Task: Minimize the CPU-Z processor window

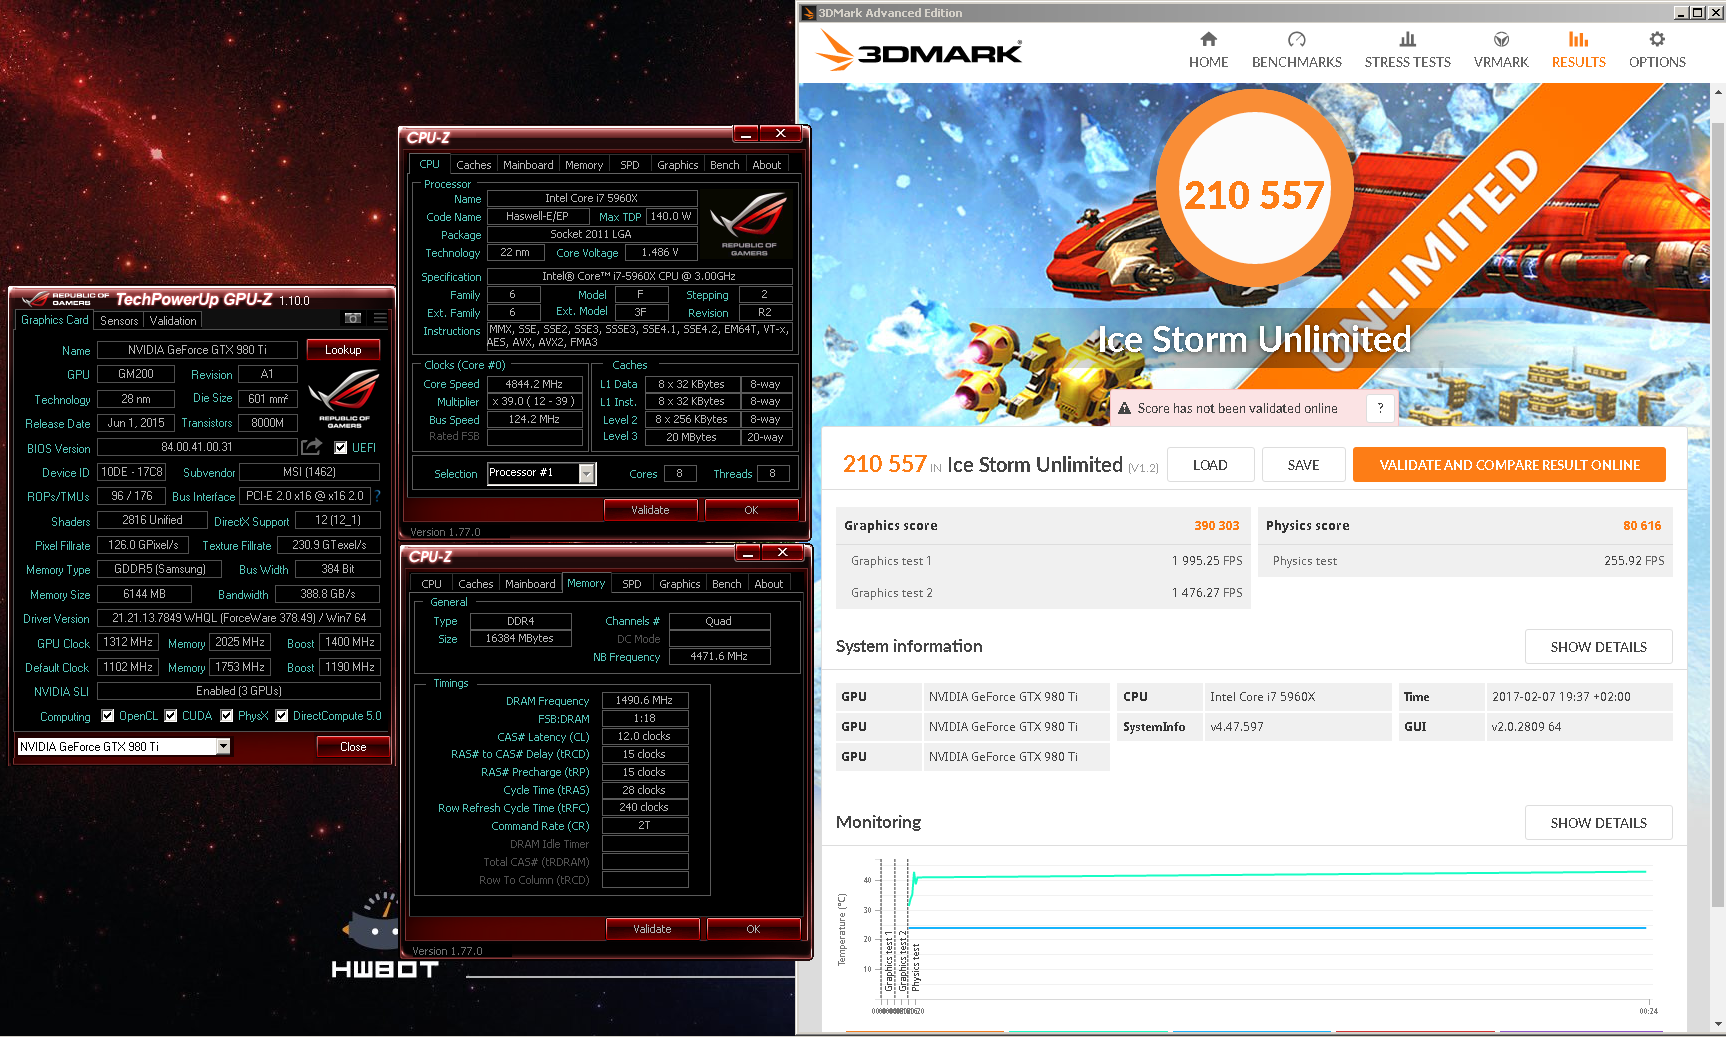Action: point(746,134)
